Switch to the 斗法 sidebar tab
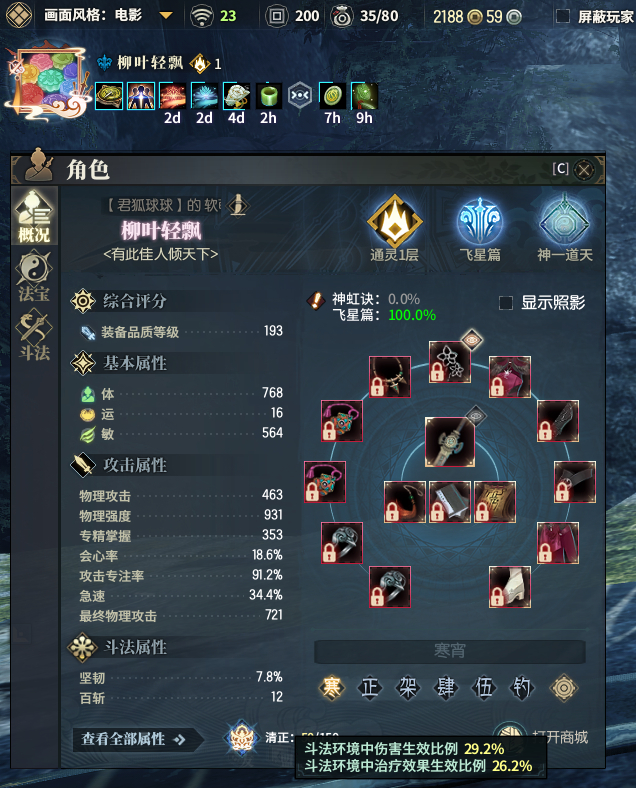This screenshot has width=636, height=788. (34, 337)
